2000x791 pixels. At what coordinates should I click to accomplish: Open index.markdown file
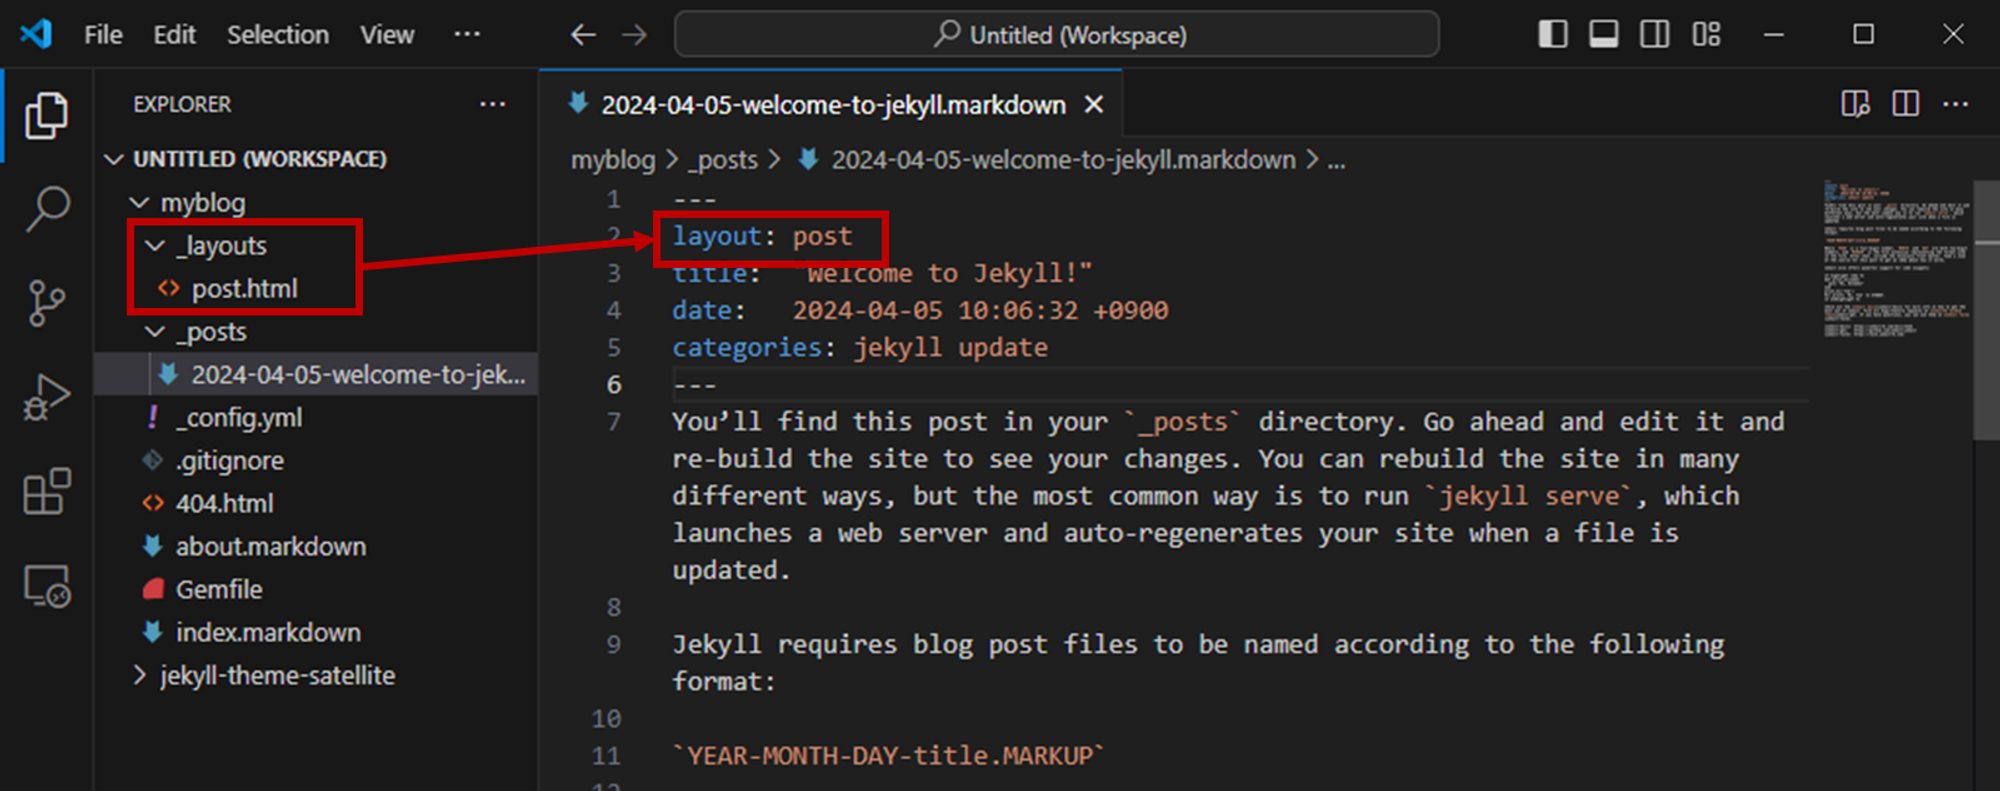pyautogui.click(x=268, y=633)
